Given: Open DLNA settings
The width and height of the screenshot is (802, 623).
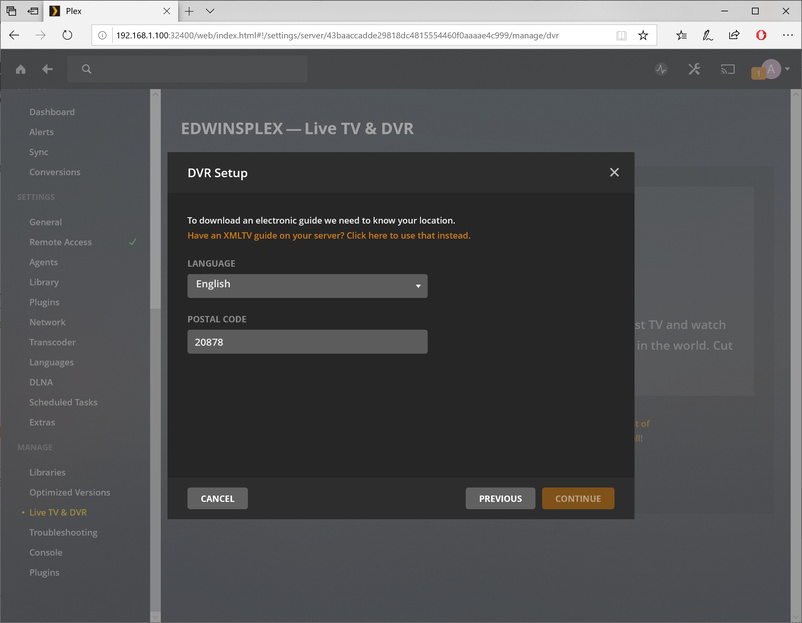Looking at the screenshot, I should (41, 382).
